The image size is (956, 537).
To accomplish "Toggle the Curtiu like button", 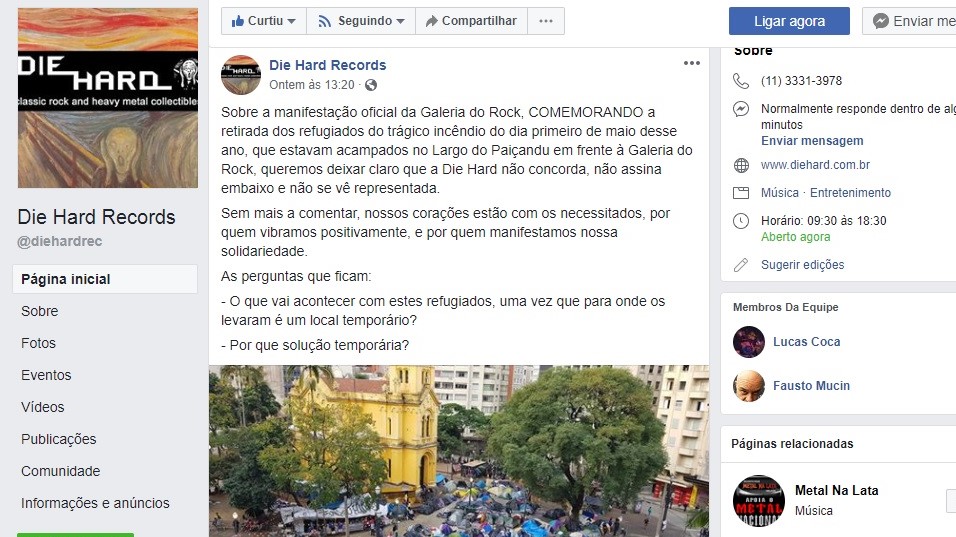I will 263,21.
